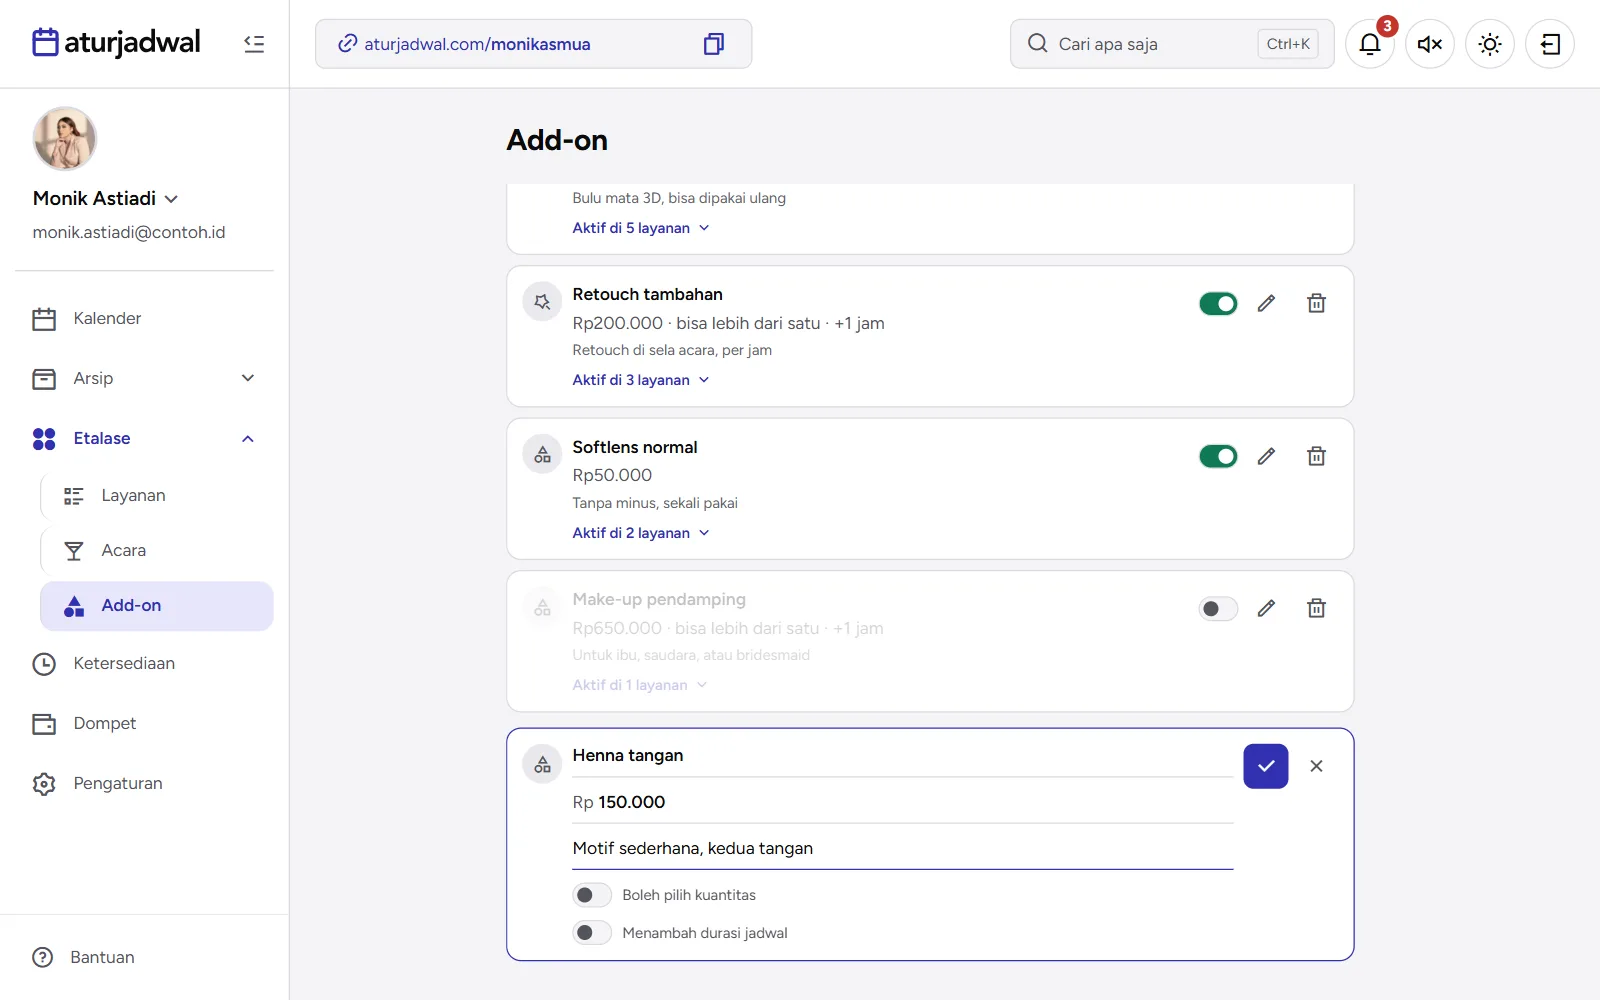Expand the Arsip menu
Image resolution: width=1600 pixels, height=1000 pixels.
point(145,378)
